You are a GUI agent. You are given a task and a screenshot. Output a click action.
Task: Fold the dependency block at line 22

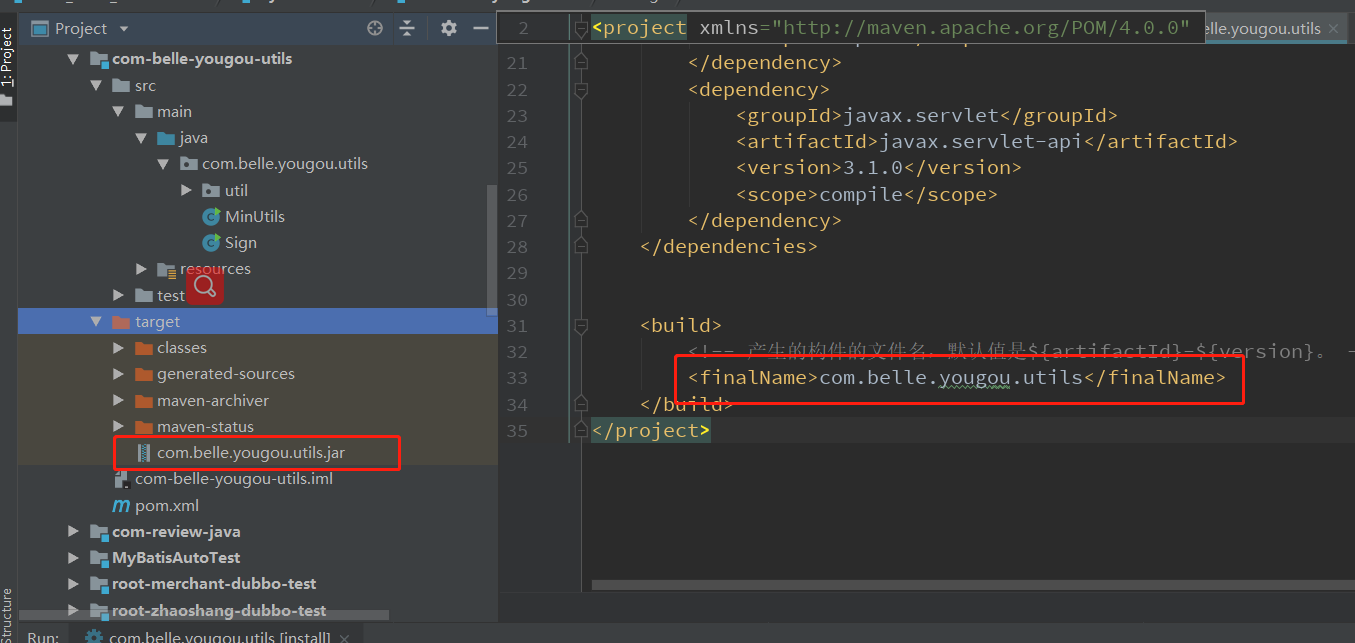tap(581, 89)
